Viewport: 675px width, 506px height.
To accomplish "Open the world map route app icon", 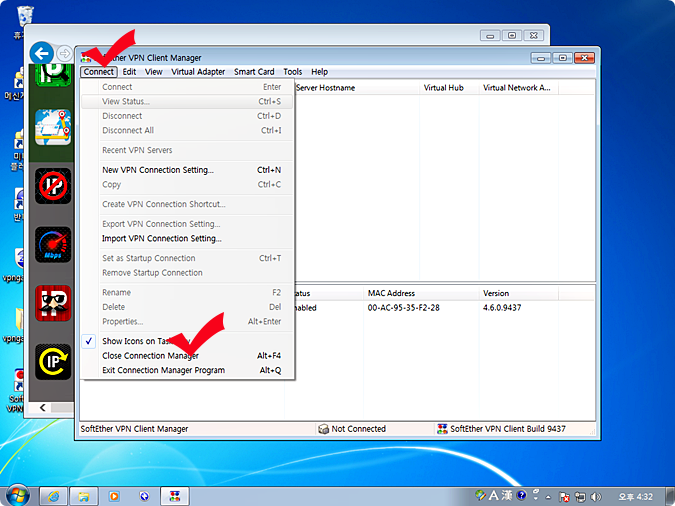I will pyautogui.click(x=53, y=127).
